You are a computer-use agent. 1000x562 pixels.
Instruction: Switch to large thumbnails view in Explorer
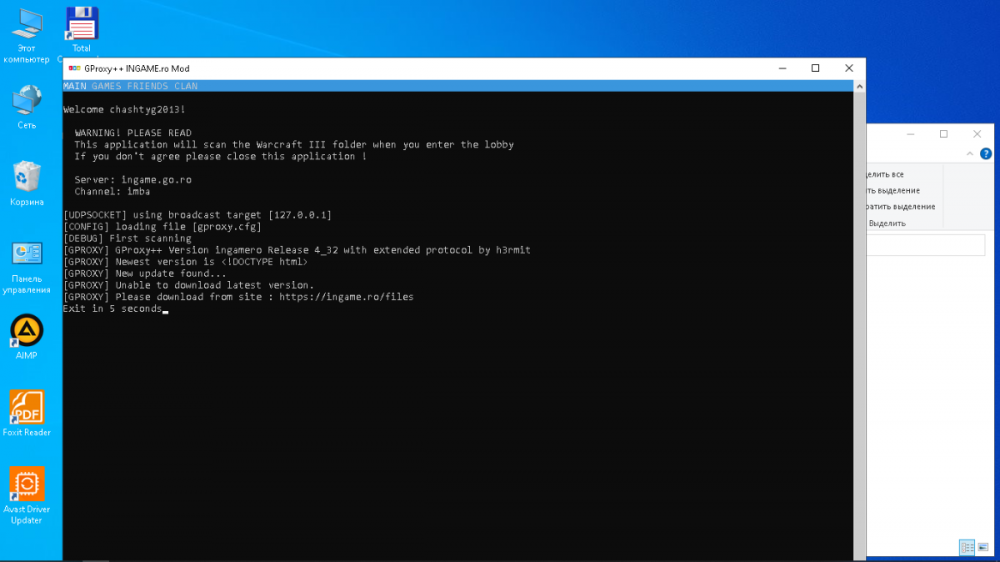(x=982, y=547)
